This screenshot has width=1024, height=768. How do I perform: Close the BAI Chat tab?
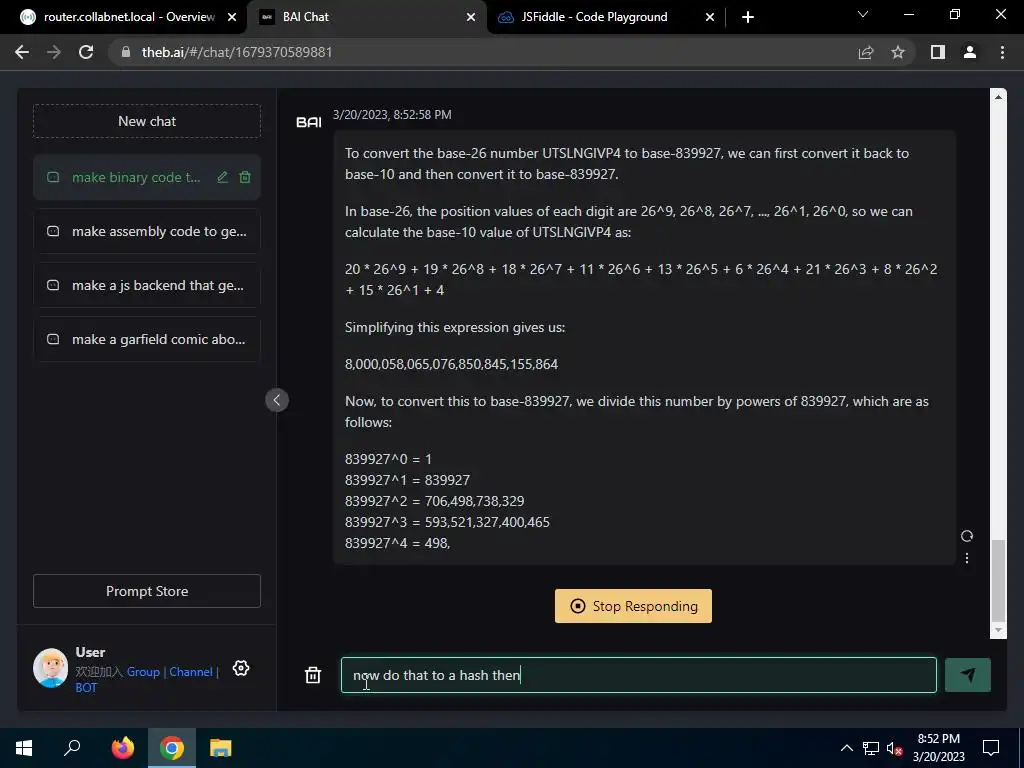click(471, 17)
